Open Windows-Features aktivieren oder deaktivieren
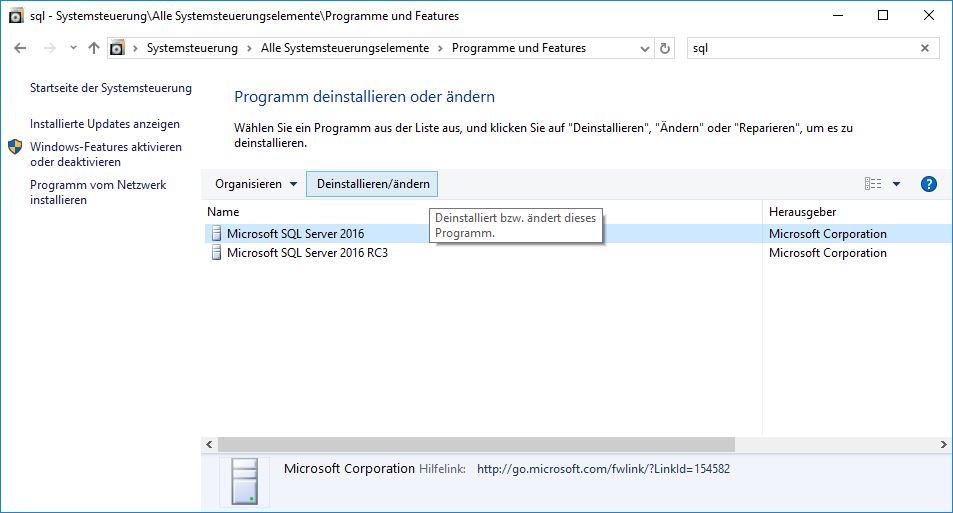The width and height of the screenshot is (953, 513). pyautogui.click(x=106, y=154)
